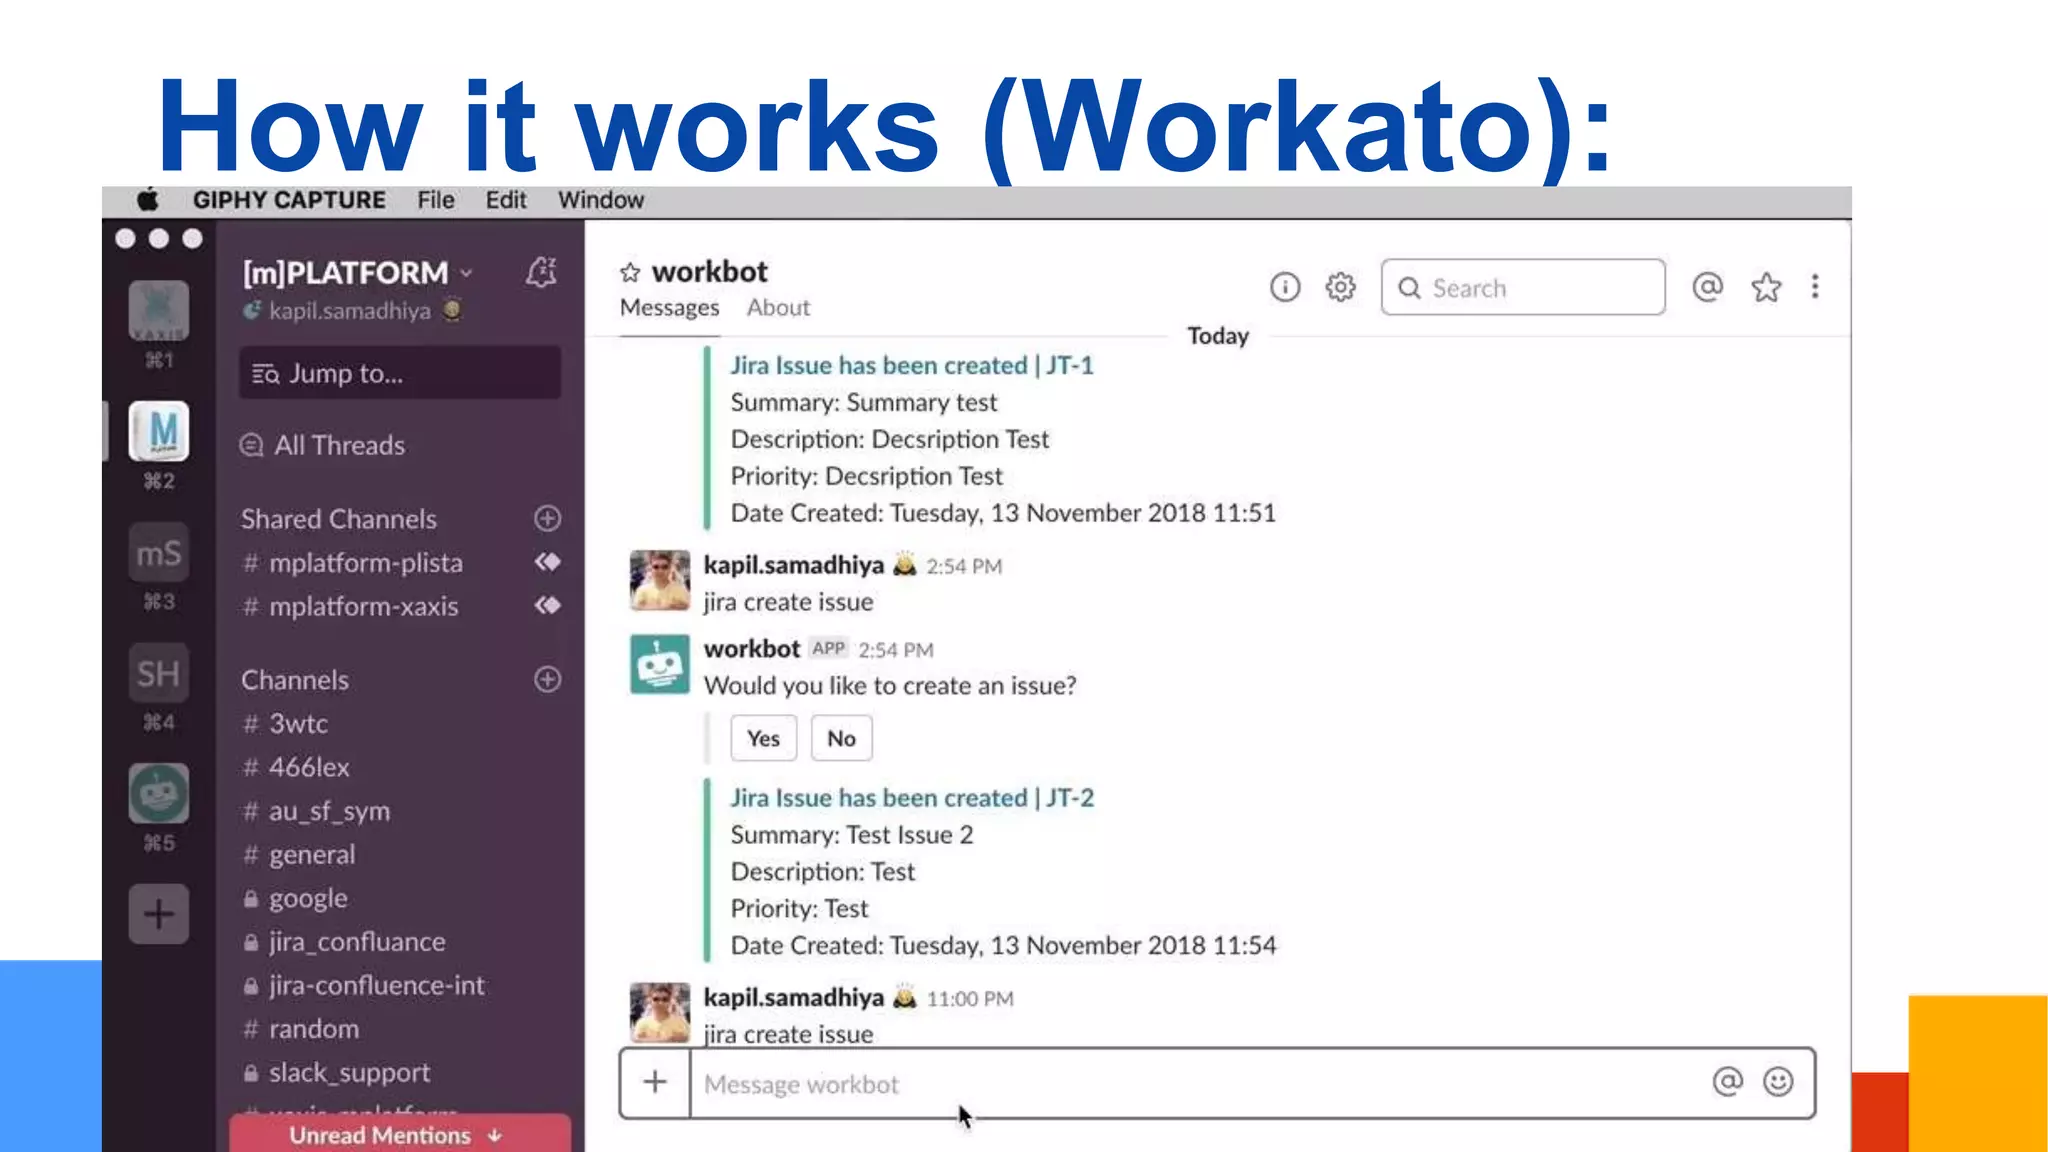Click No to decline creating issue
This screenshot has width=2048, height=1152.
(841, 738)
